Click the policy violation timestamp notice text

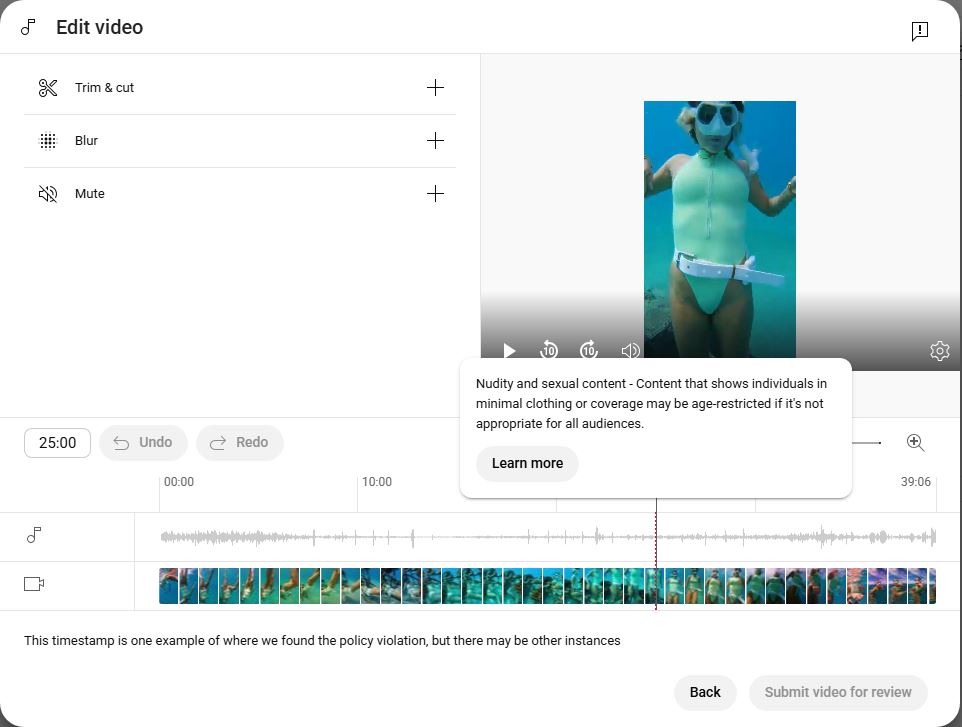click(x=322, y=640)
